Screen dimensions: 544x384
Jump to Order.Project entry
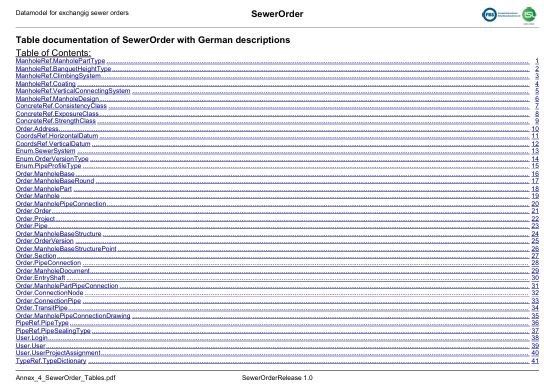click(35, 219)
